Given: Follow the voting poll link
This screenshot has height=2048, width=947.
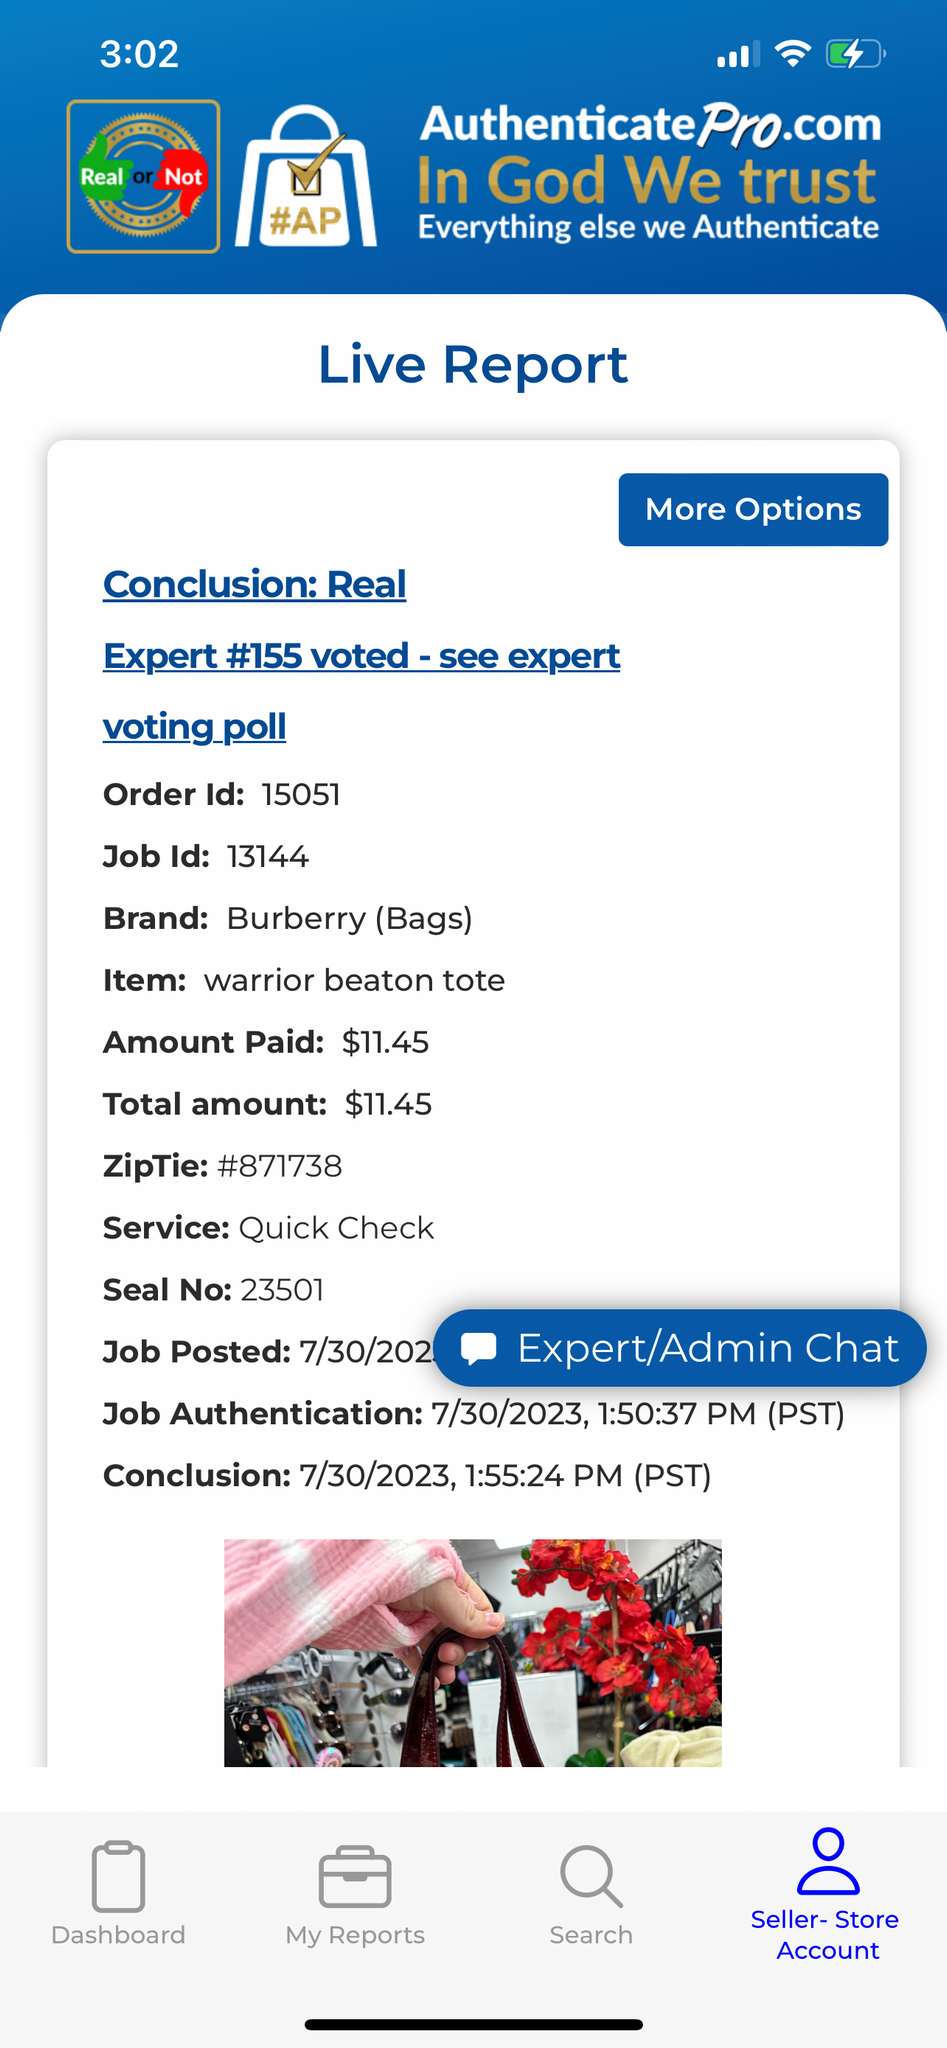Looking at the screenshot, I should tap(194, 726).
